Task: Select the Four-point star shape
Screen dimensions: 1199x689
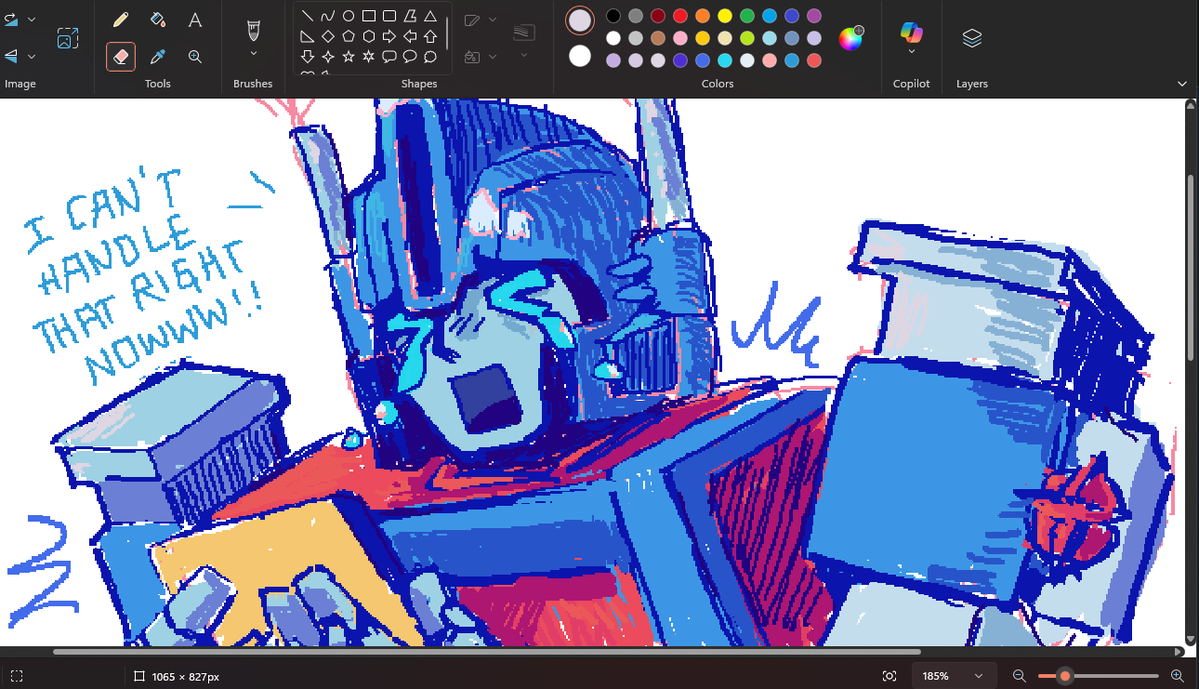Action: pyautogui.click(x=328, y=57)
